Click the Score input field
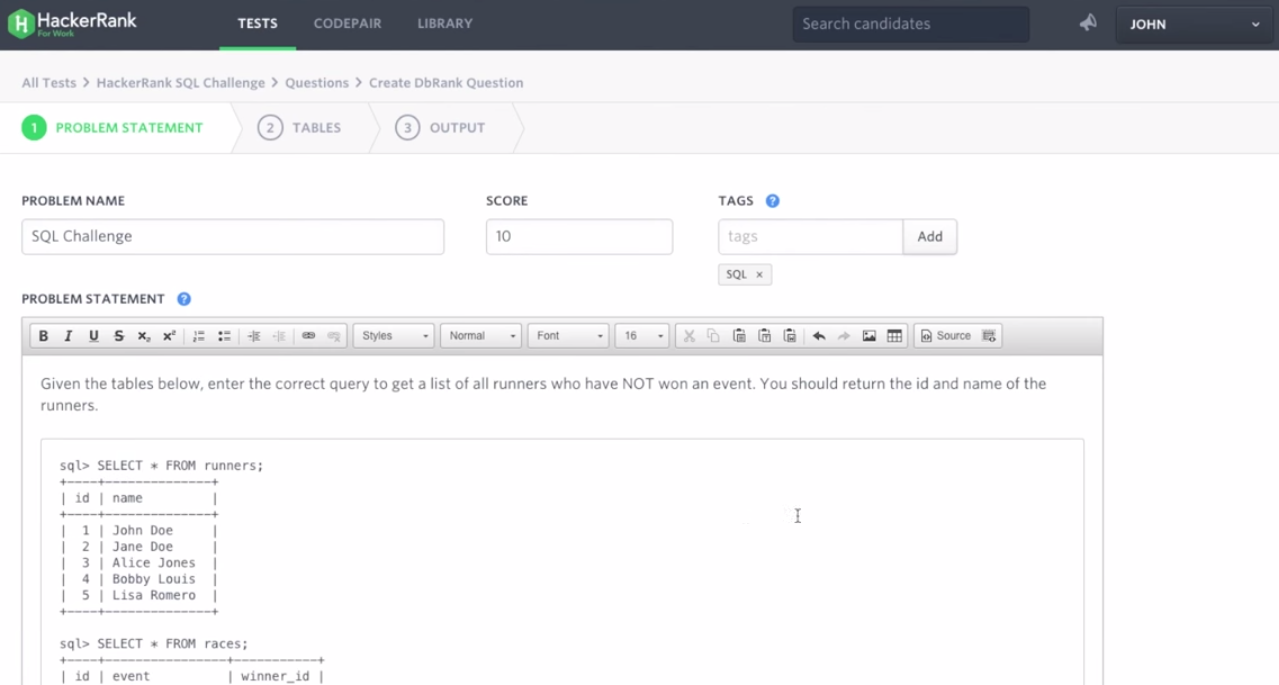This screenshot has height=685, width=1279. (x=579, y=237)
